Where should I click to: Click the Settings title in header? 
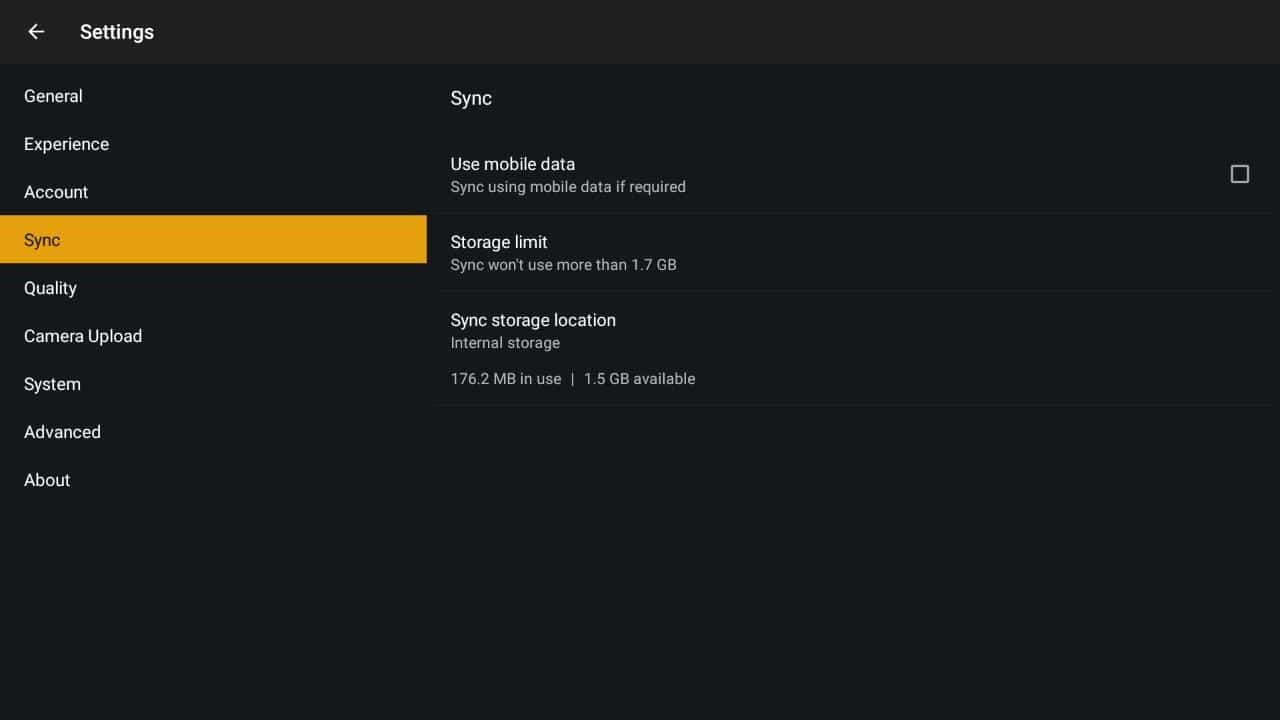(x=117, y=32)
